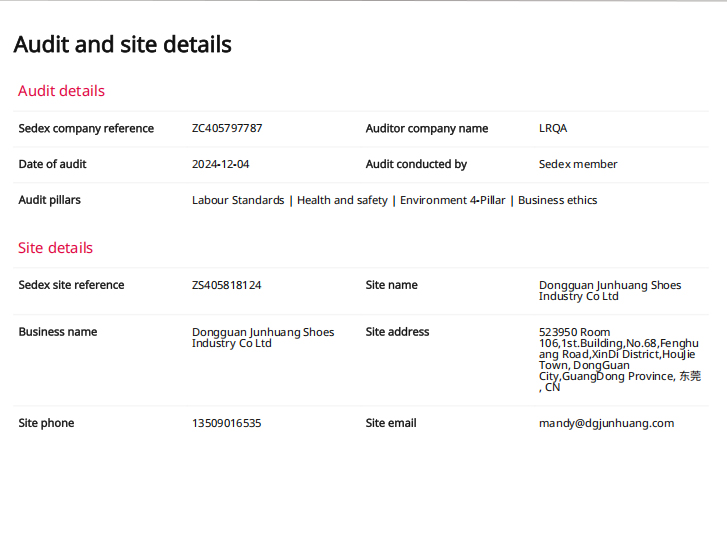Click the audit date 2024-12-04

(220, 164)
